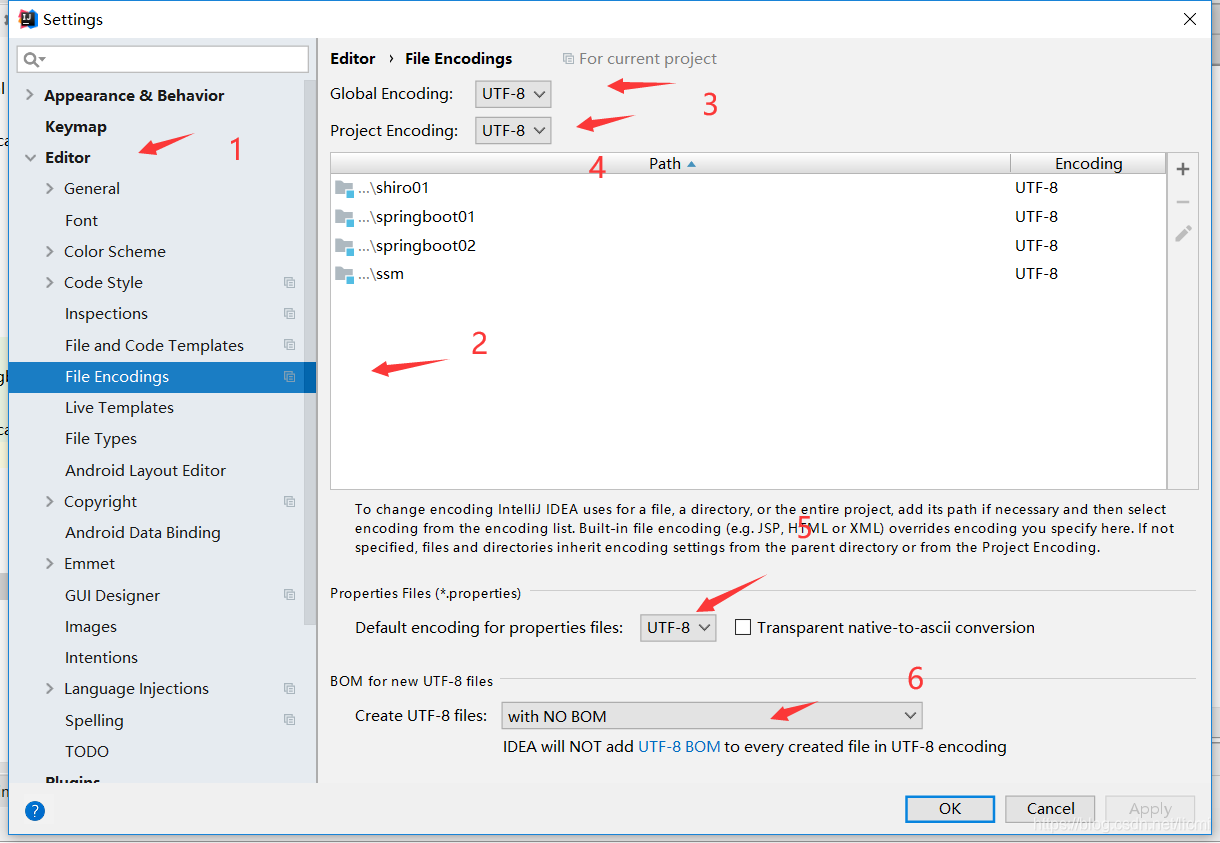Expand the Color Scheme node

(50, 252)
